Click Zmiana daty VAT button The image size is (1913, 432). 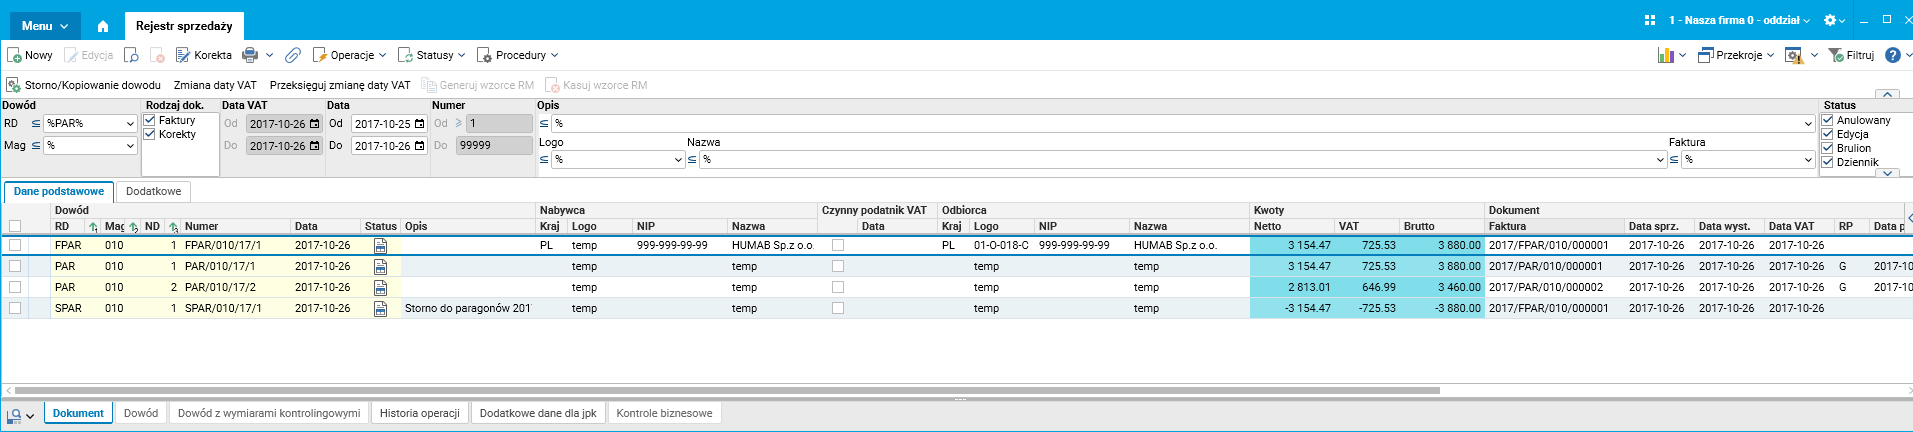215,85
